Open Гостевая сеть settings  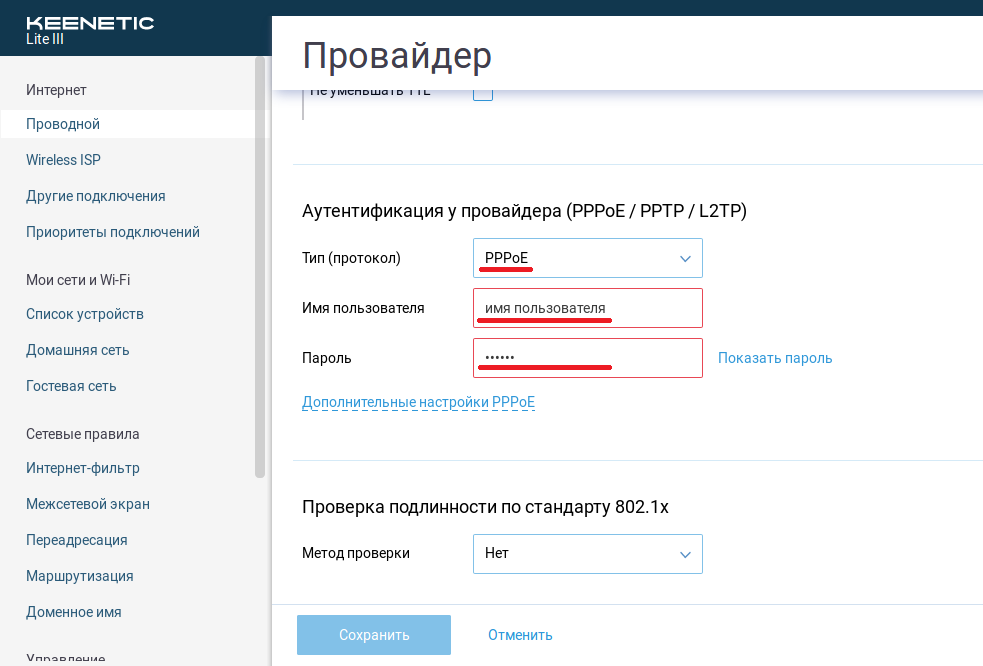tap(71, 386)
